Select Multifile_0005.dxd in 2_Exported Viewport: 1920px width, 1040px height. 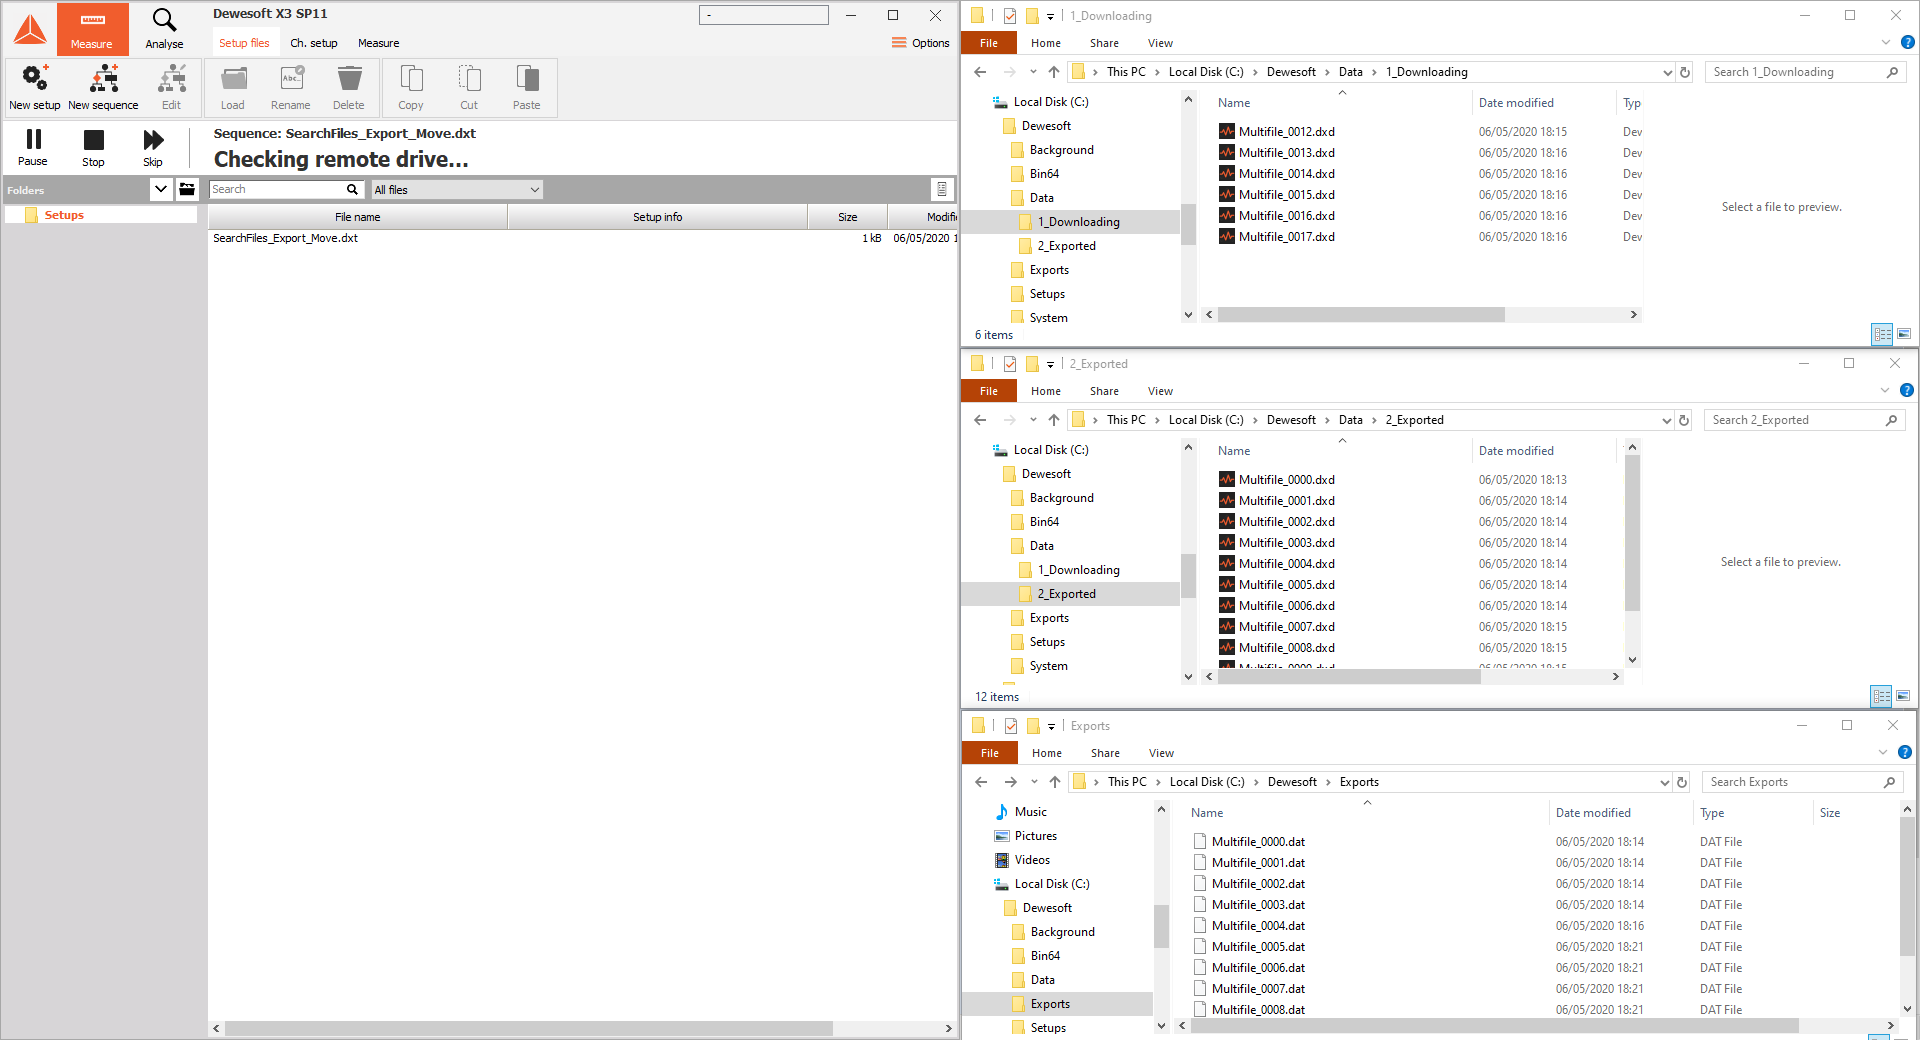click(x=1286, y=585)
